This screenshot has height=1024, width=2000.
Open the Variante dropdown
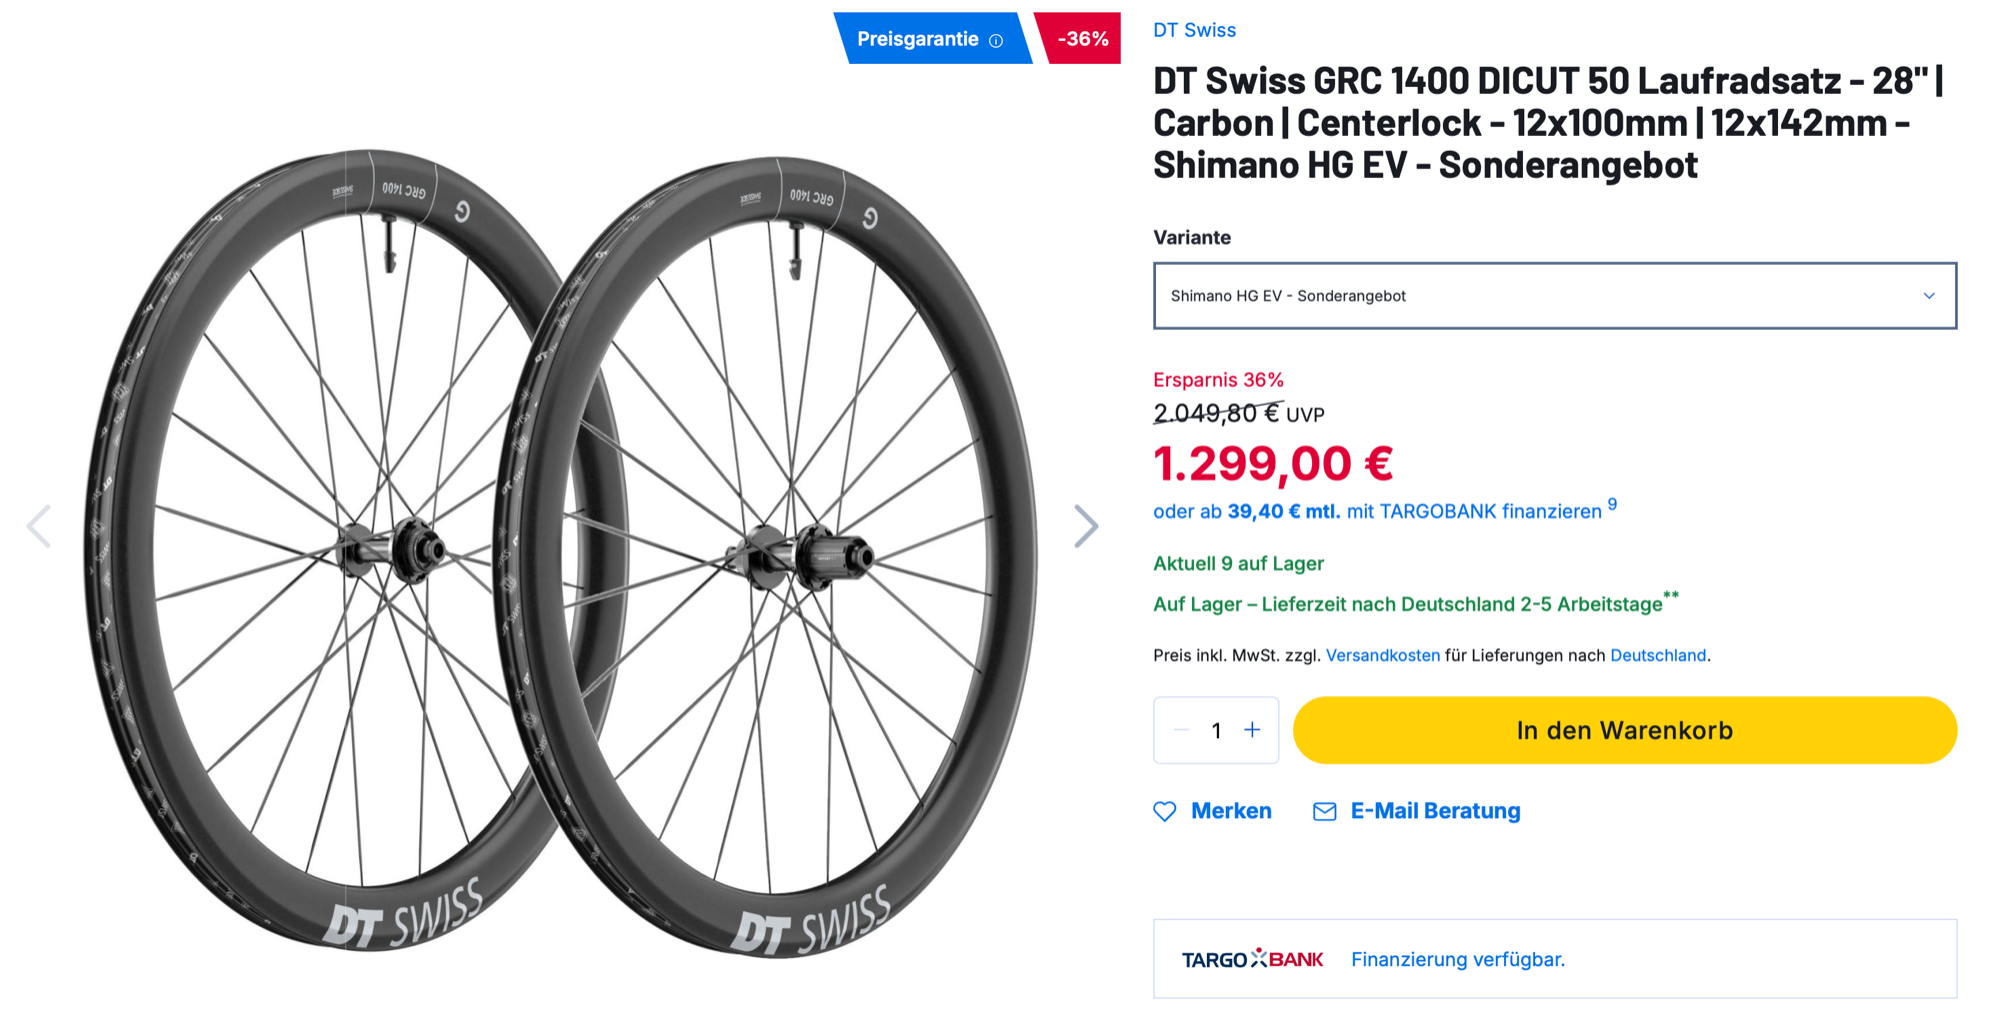[x=1540, y=296]
